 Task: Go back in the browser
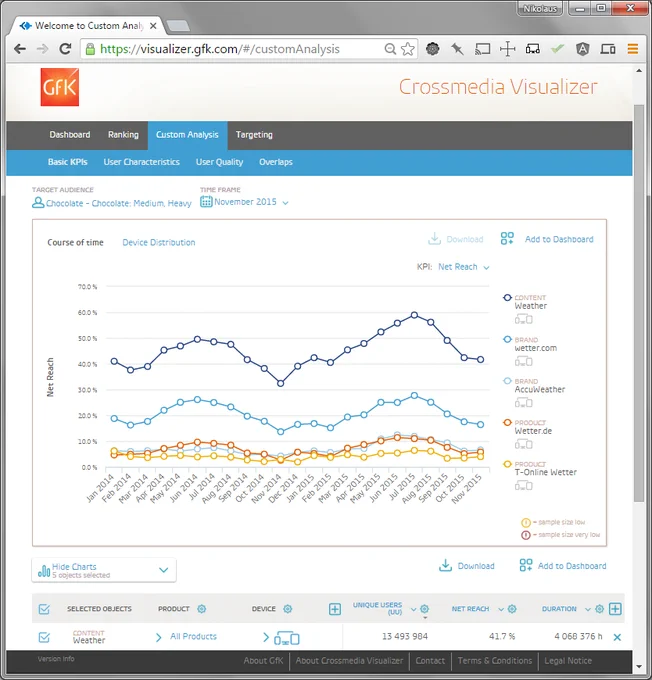[x=20, y=49]
